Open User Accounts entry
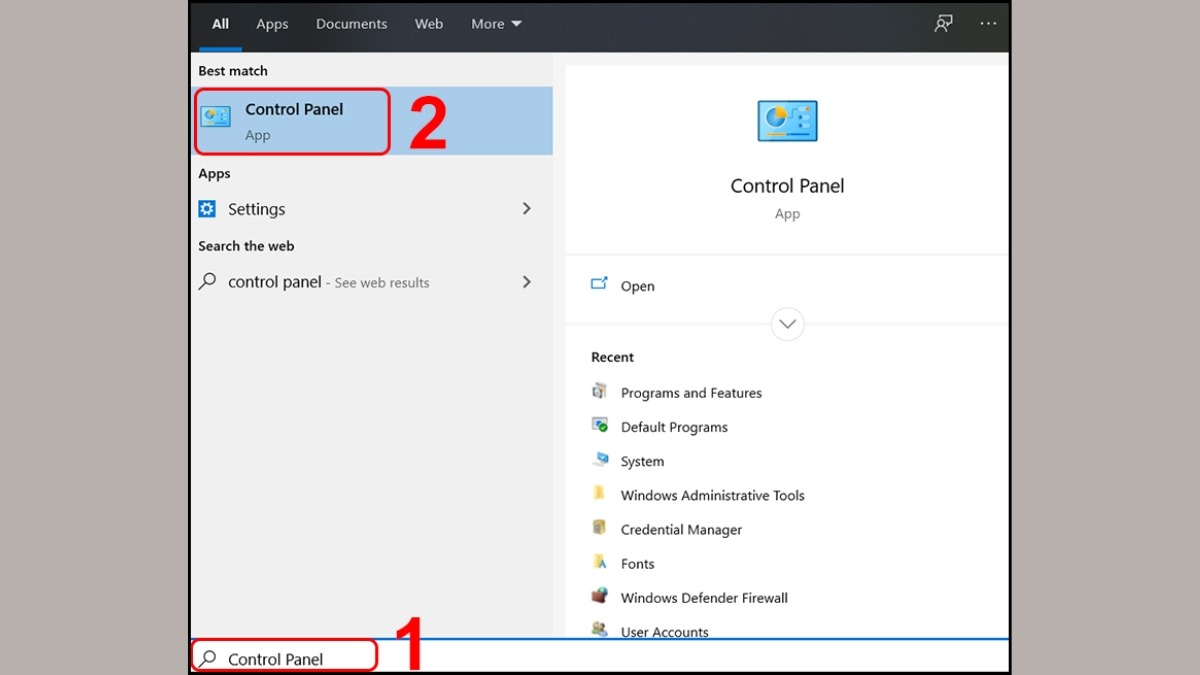Screen dimensions: 1200x675 click(664, 631)
